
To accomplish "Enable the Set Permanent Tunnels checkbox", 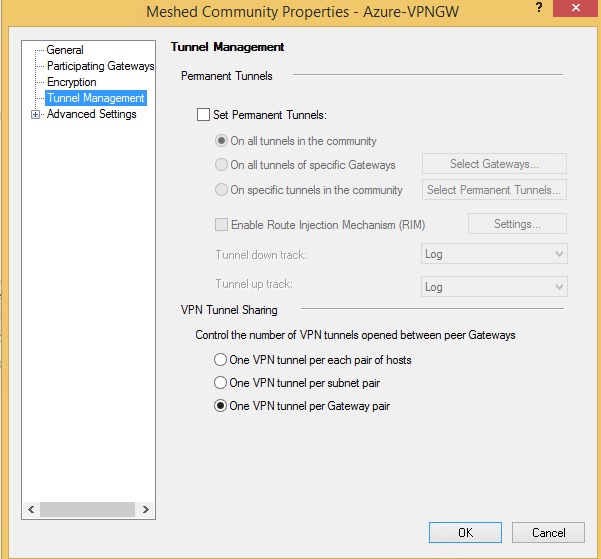I will click(x=203, y=115).
